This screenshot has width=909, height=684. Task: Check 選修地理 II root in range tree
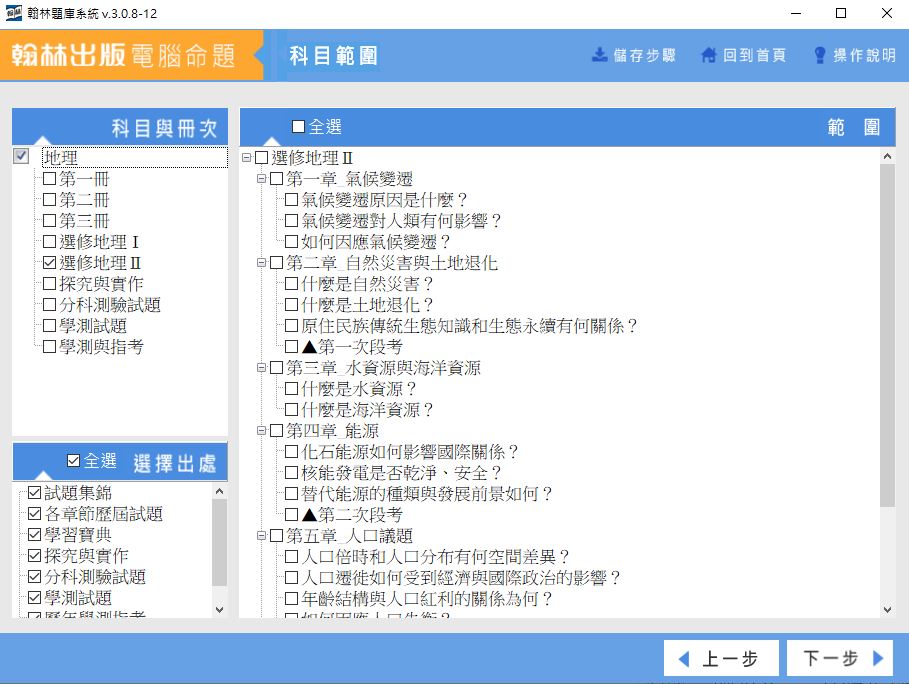click(x=261, y=158)
